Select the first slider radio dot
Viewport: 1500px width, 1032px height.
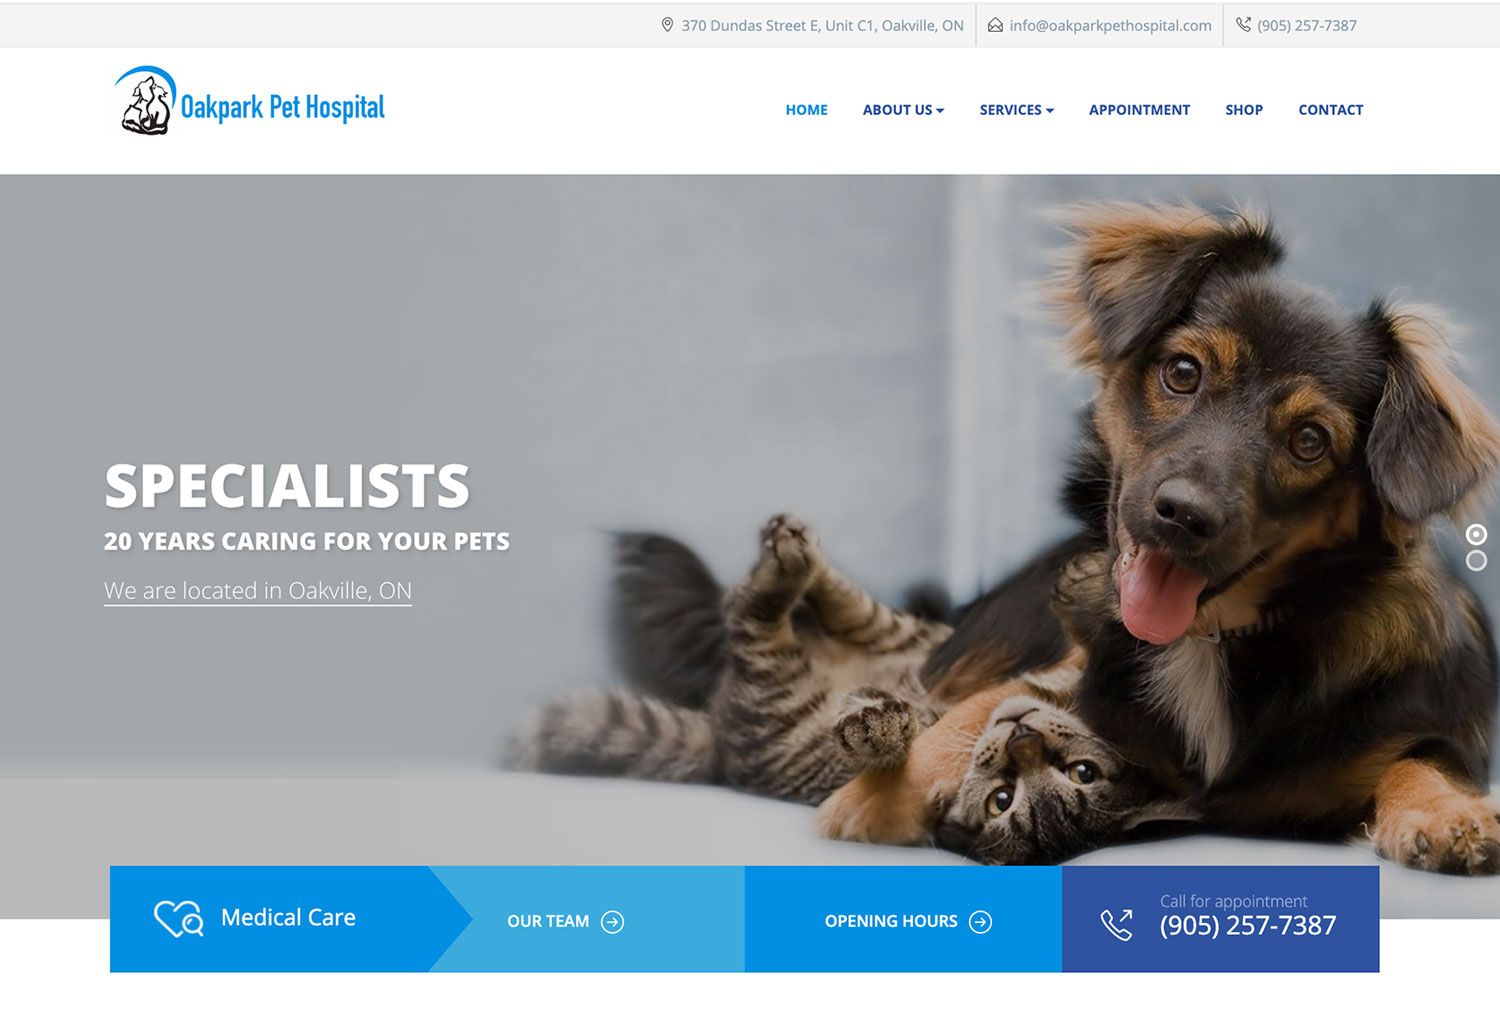[x=1476, y=534]
